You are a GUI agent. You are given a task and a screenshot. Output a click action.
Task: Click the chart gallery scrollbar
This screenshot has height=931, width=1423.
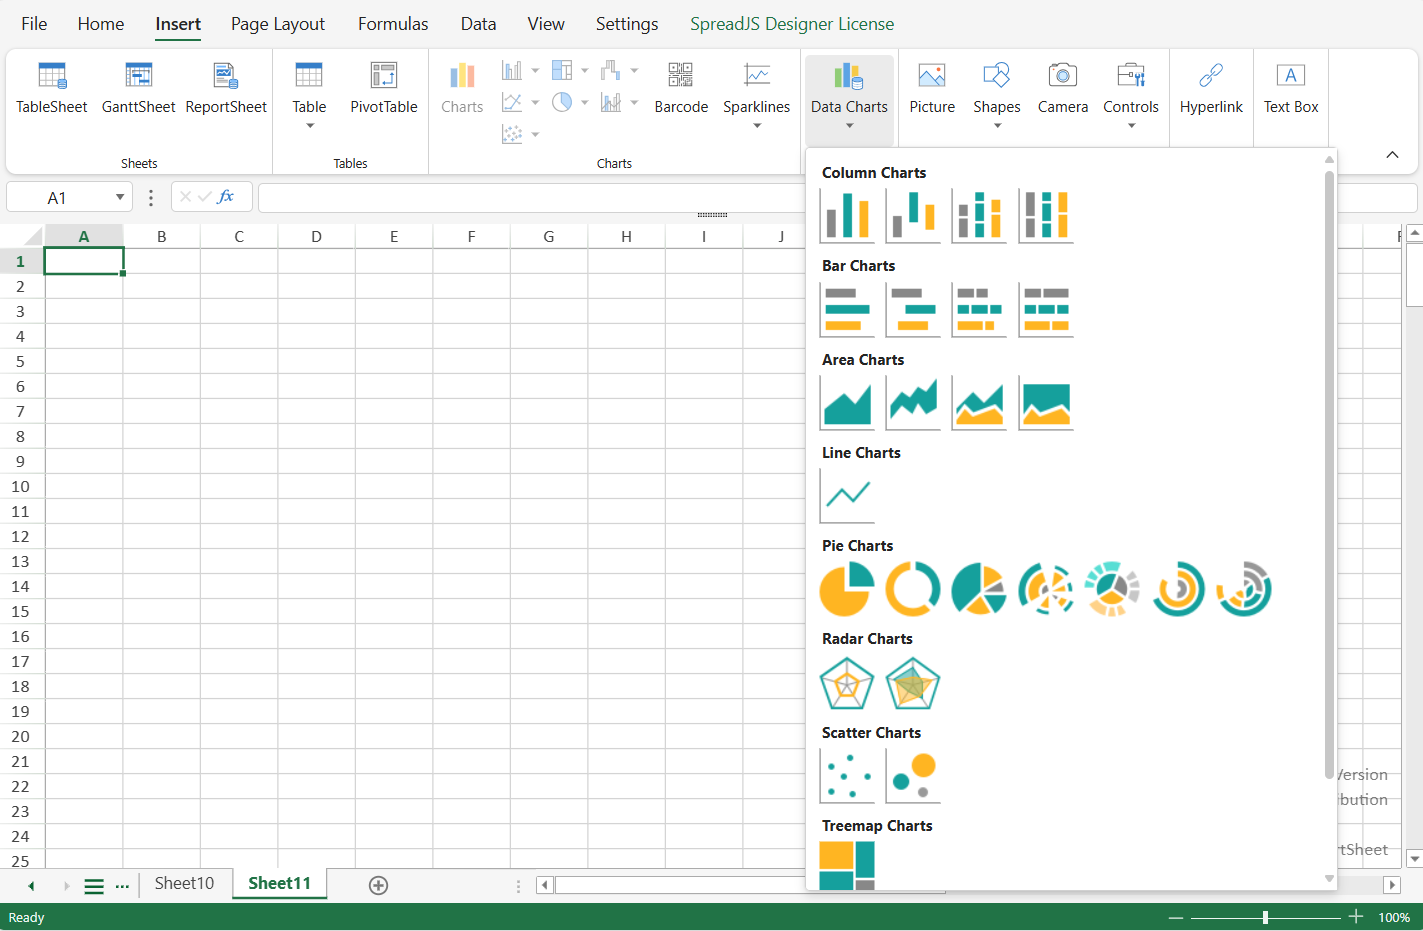(x=1329, y=475)
